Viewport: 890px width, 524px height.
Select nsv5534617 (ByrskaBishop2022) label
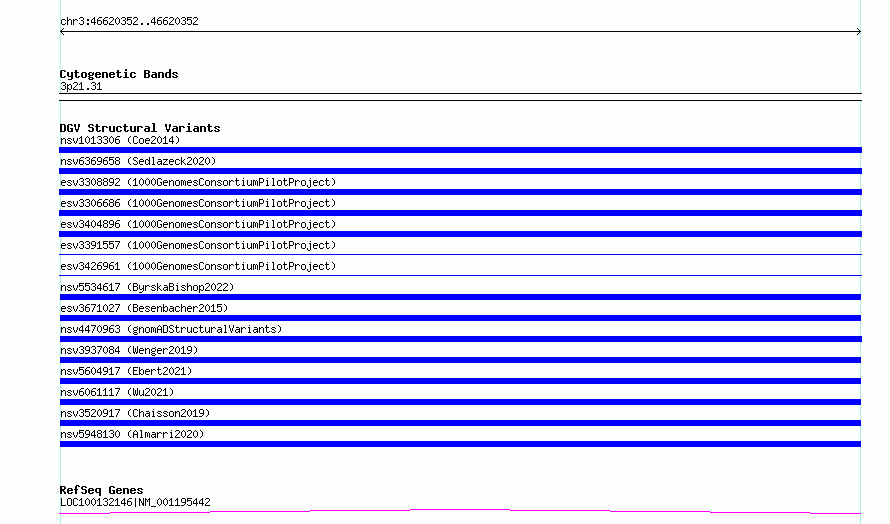147,287
